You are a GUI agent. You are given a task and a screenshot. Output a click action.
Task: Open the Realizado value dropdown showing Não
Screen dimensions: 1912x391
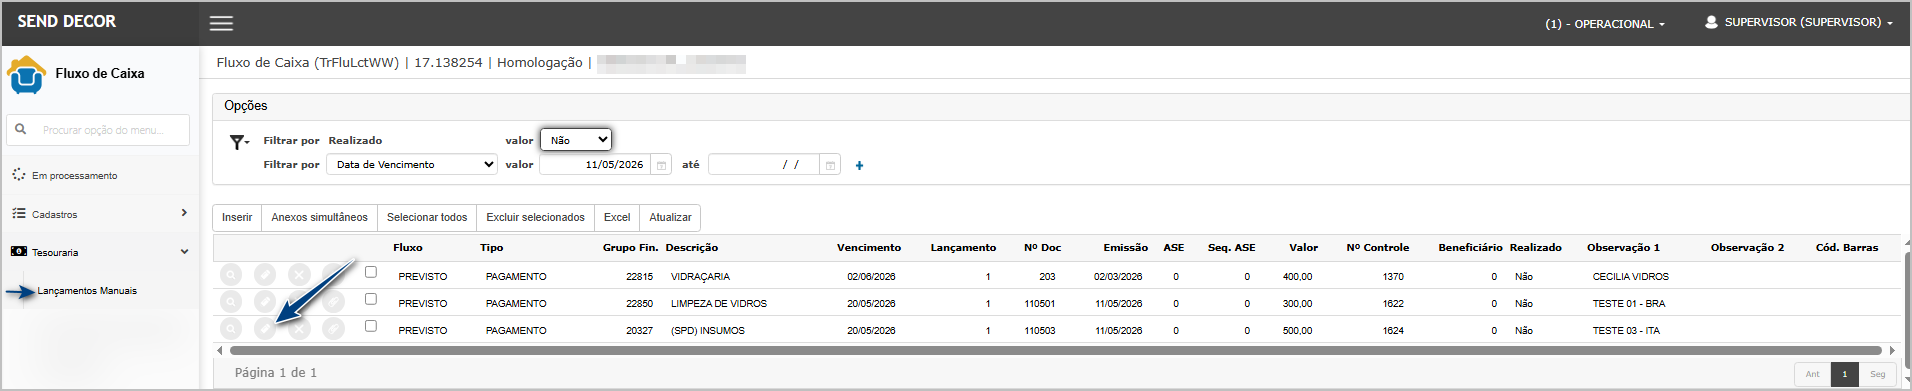tap(576, 140)
